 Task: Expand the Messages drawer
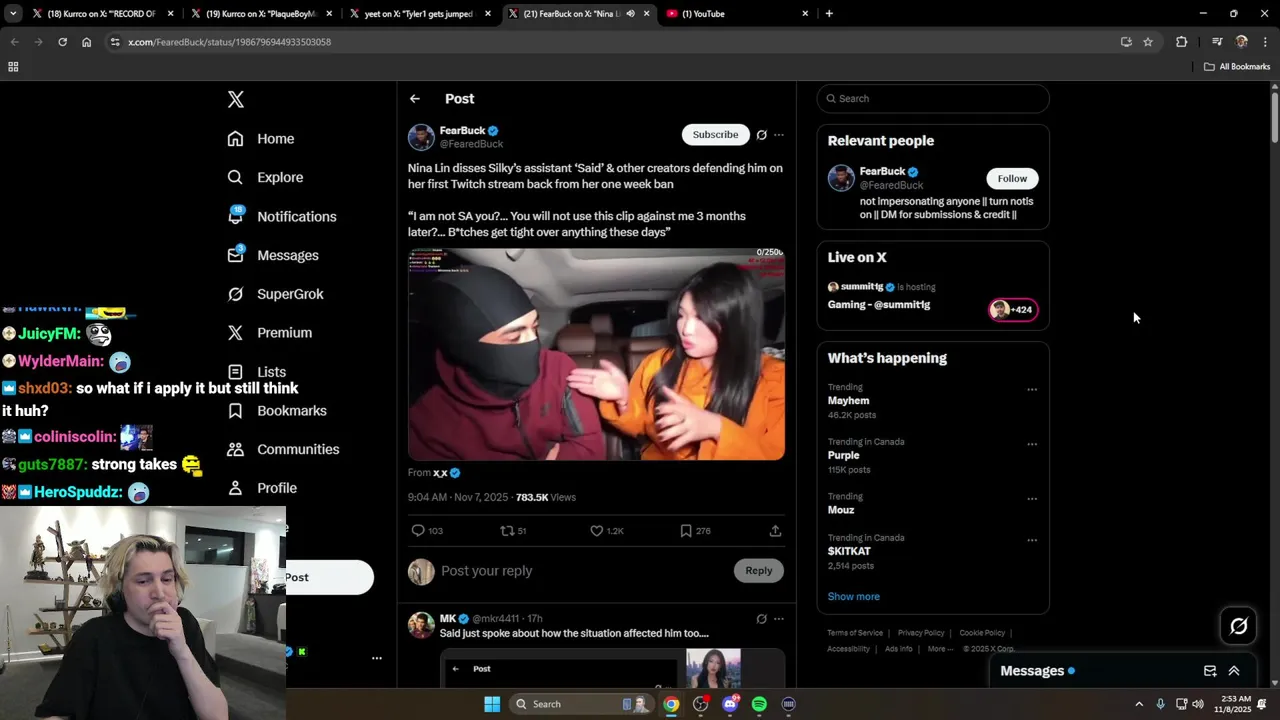(x=1234, y=671)
